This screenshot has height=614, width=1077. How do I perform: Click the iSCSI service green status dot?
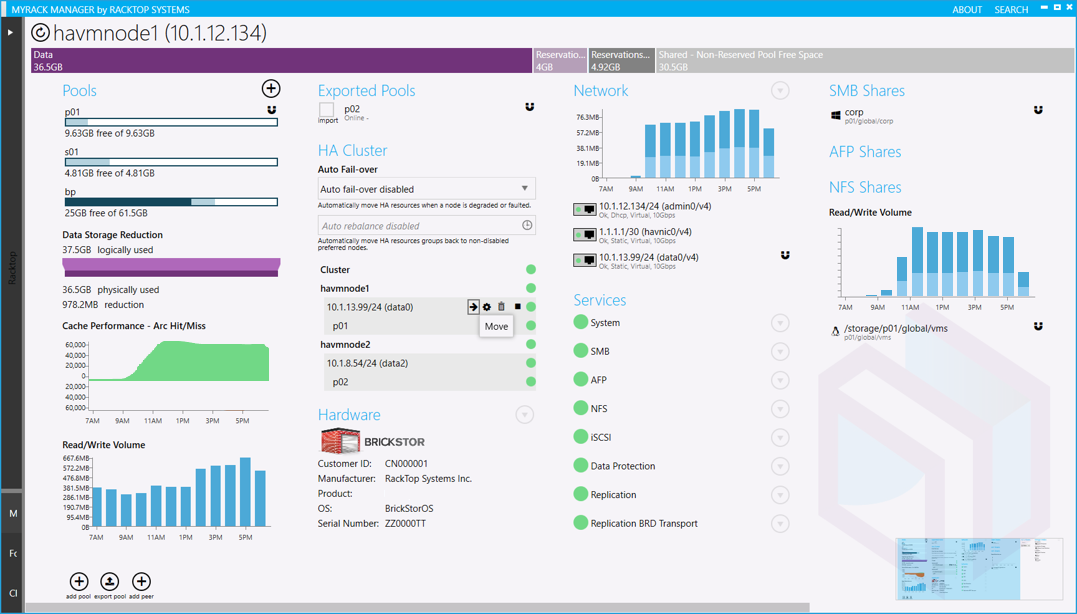point(580,437)
